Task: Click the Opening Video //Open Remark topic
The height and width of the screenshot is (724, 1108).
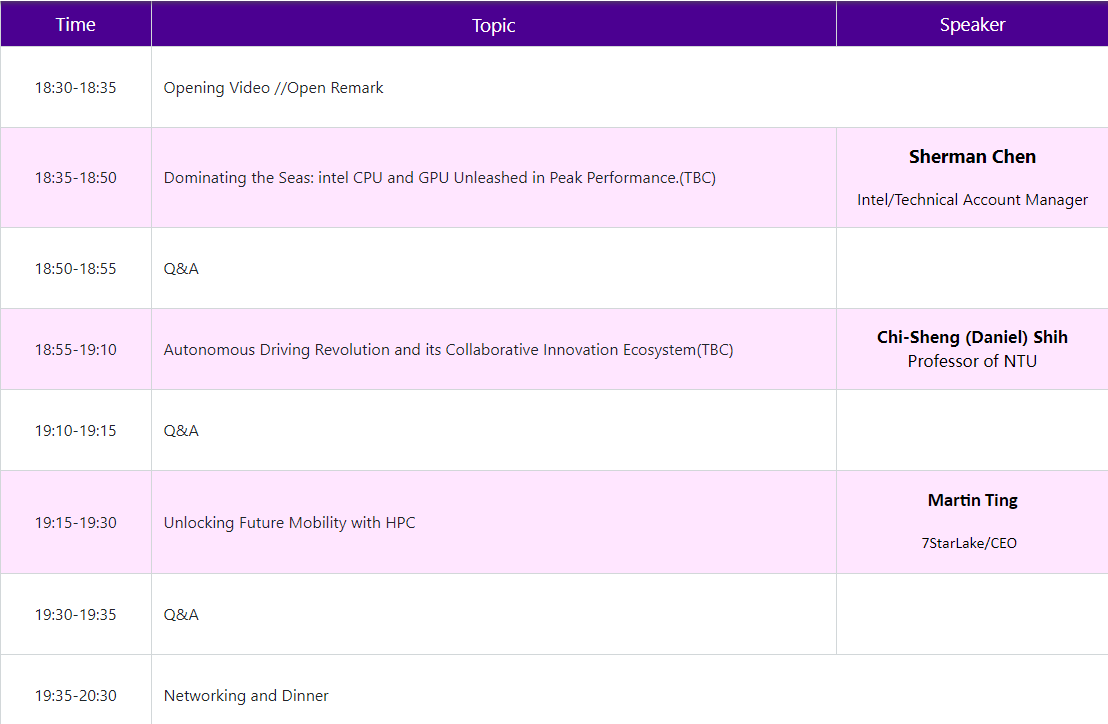Action: tap(273, 88)
